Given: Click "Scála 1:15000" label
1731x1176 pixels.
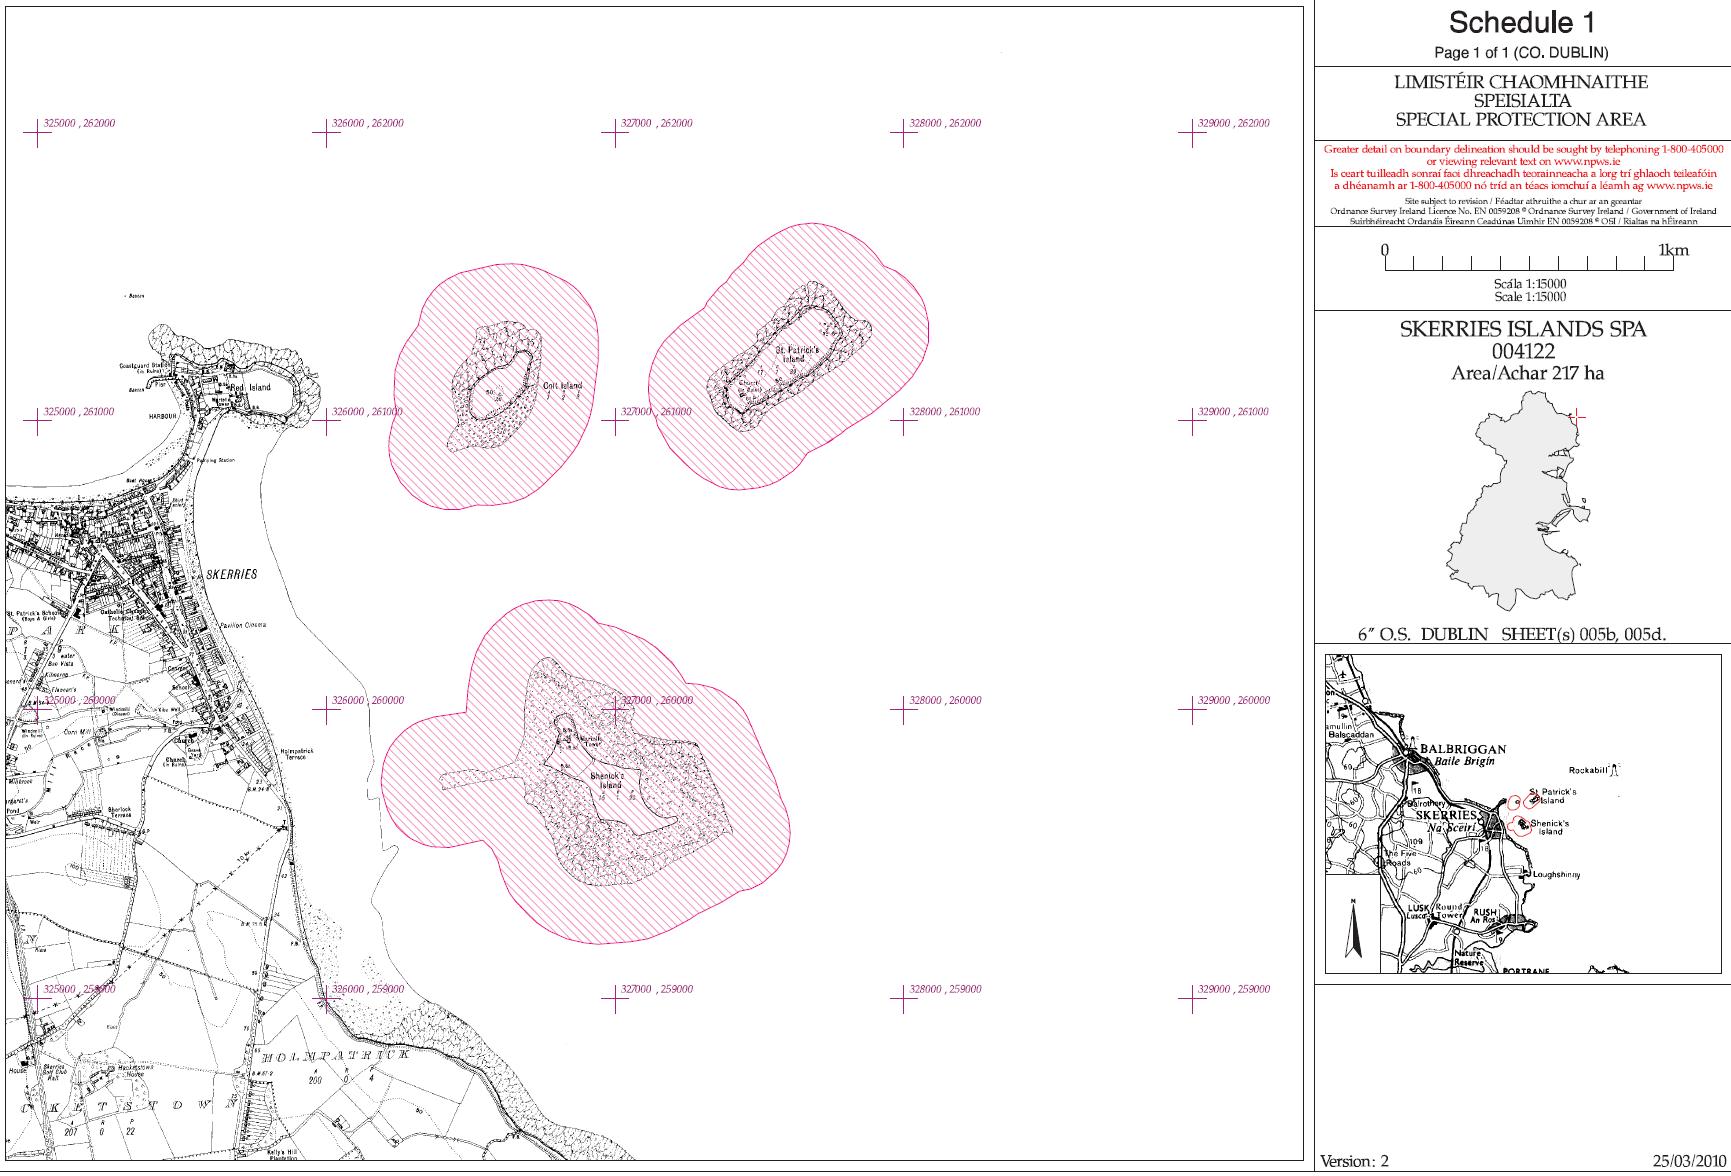Looking at the screenshot, I should point(1530,284).
